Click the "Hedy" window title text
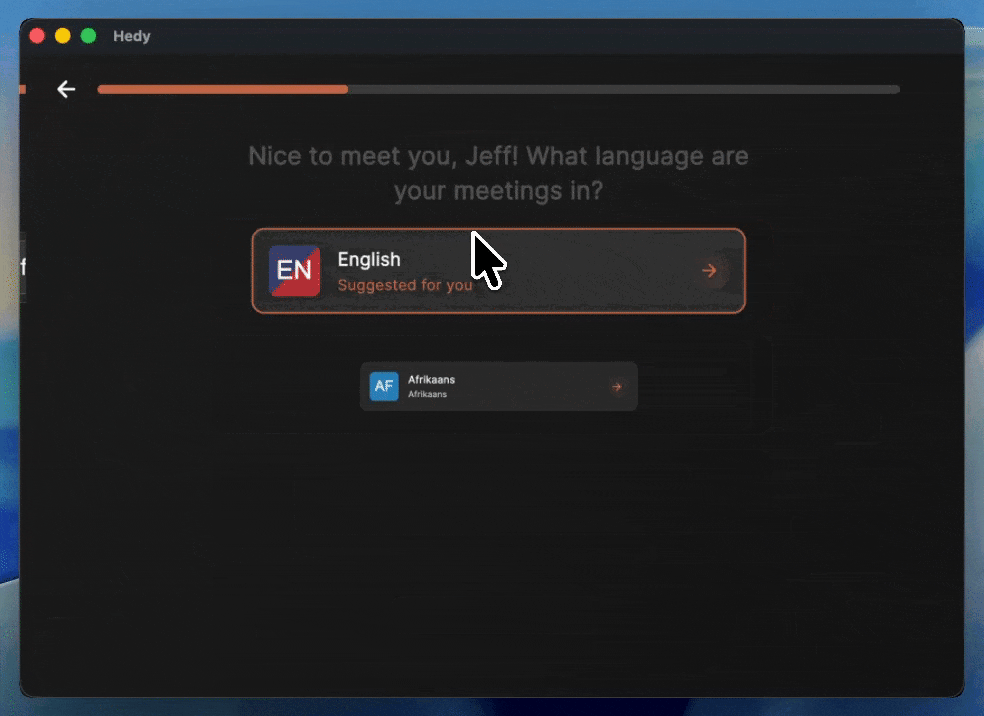This screenshot has width=984, height=716. (x=132, y=36)
